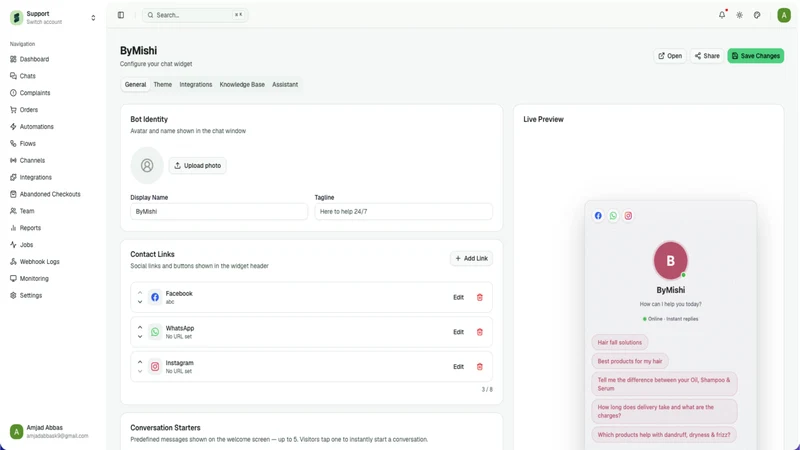Click the Instagram logo in contact links
Viewport: 800px width, 450px height.
[155, 367]
